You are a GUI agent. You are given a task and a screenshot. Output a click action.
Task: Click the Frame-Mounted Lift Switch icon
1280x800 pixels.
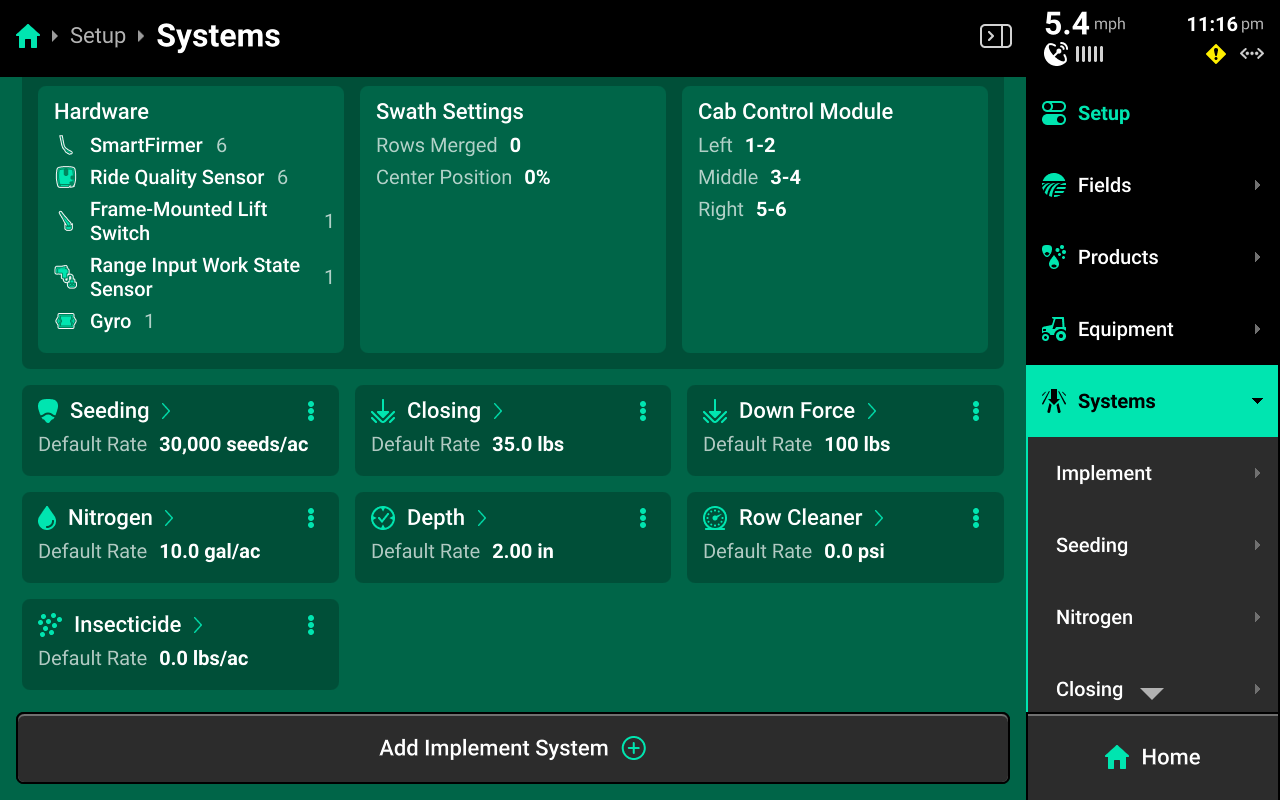66,221
